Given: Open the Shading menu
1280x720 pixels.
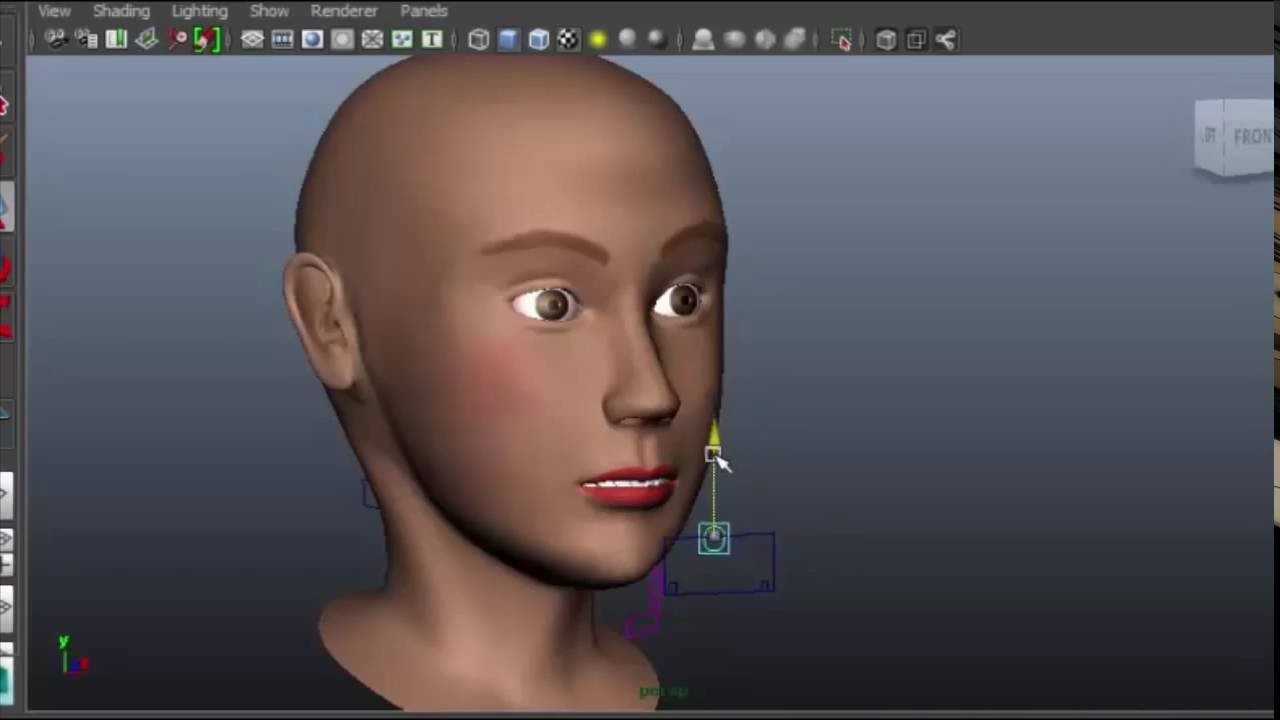Looking at the screenshot, I should (121, 11).
